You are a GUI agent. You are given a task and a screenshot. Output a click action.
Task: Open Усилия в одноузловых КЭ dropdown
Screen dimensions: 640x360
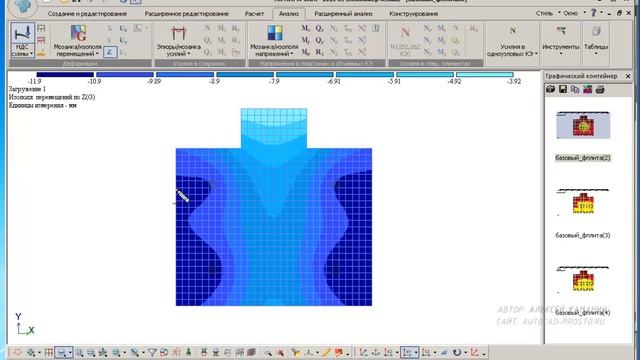[536, 54]
